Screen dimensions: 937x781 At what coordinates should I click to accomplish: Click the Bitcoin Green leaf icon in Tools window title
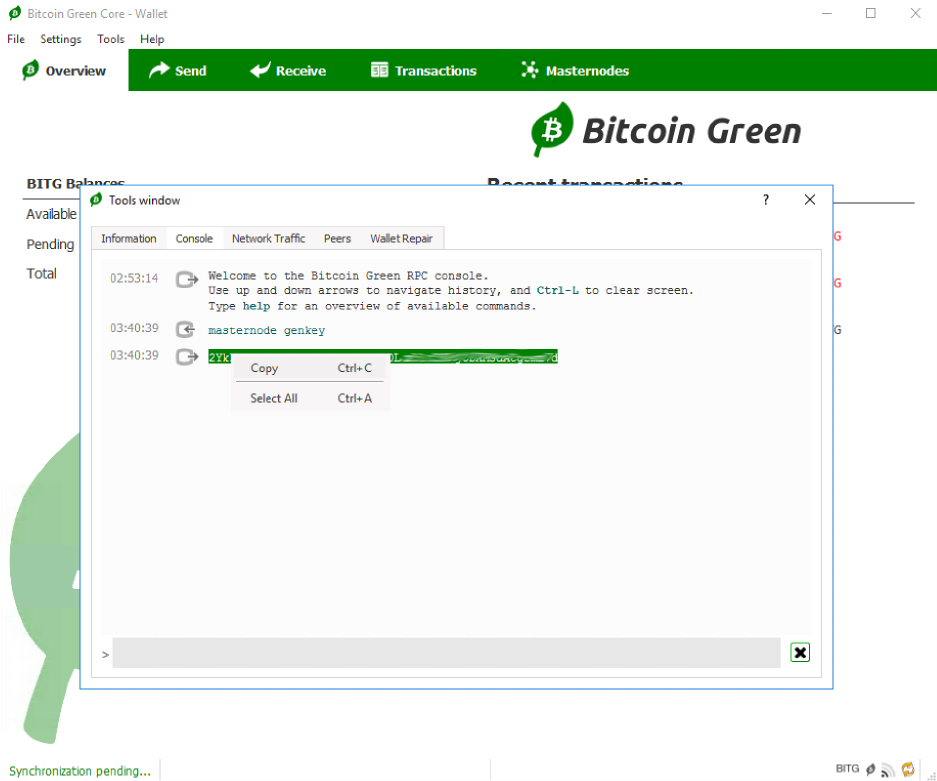(96, 200)
